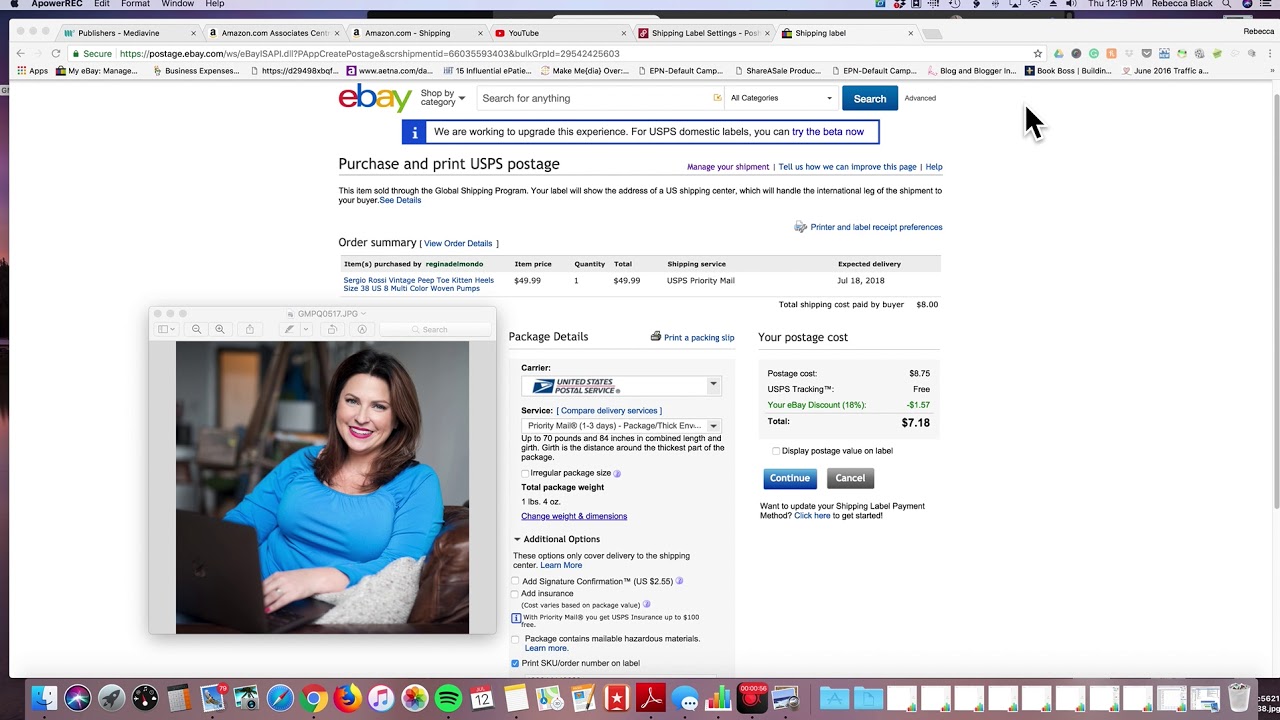This screenshot has width=1280, height=720.
Task: Open Safari from the Dock
Action: (x=280, y=698)
